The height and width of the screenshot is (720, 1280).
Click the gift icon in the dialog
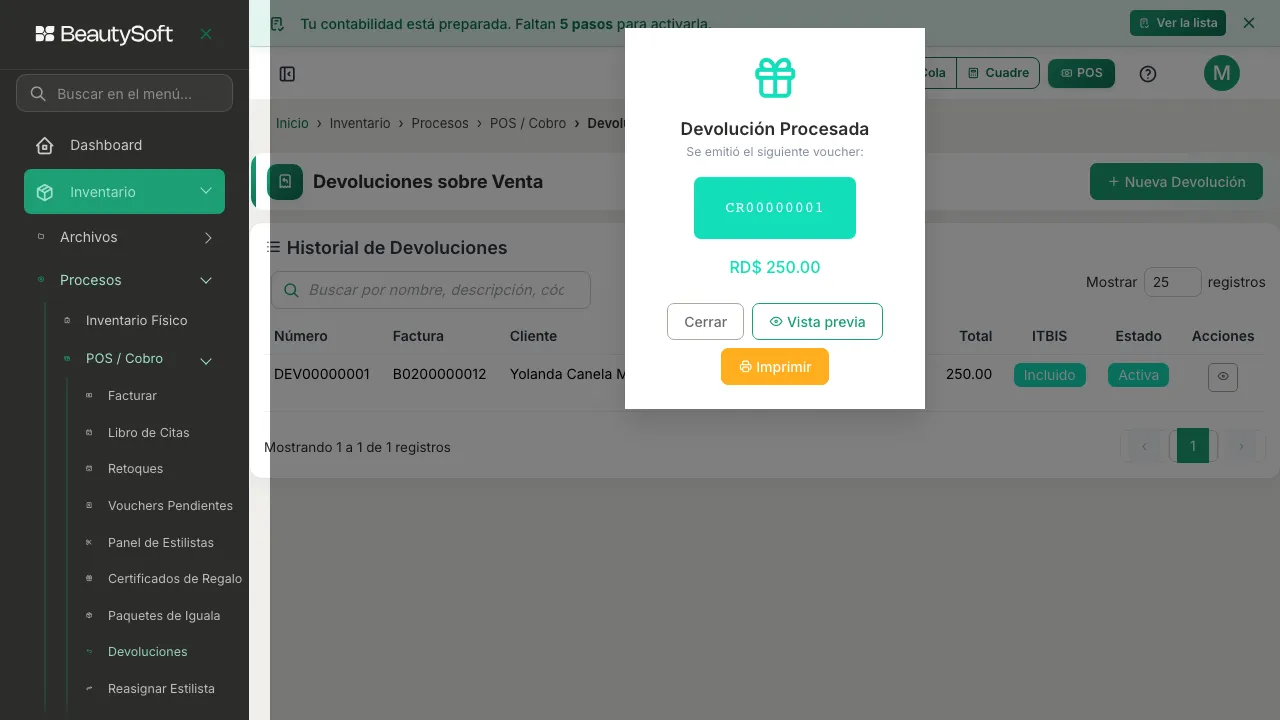pos(775,78)
